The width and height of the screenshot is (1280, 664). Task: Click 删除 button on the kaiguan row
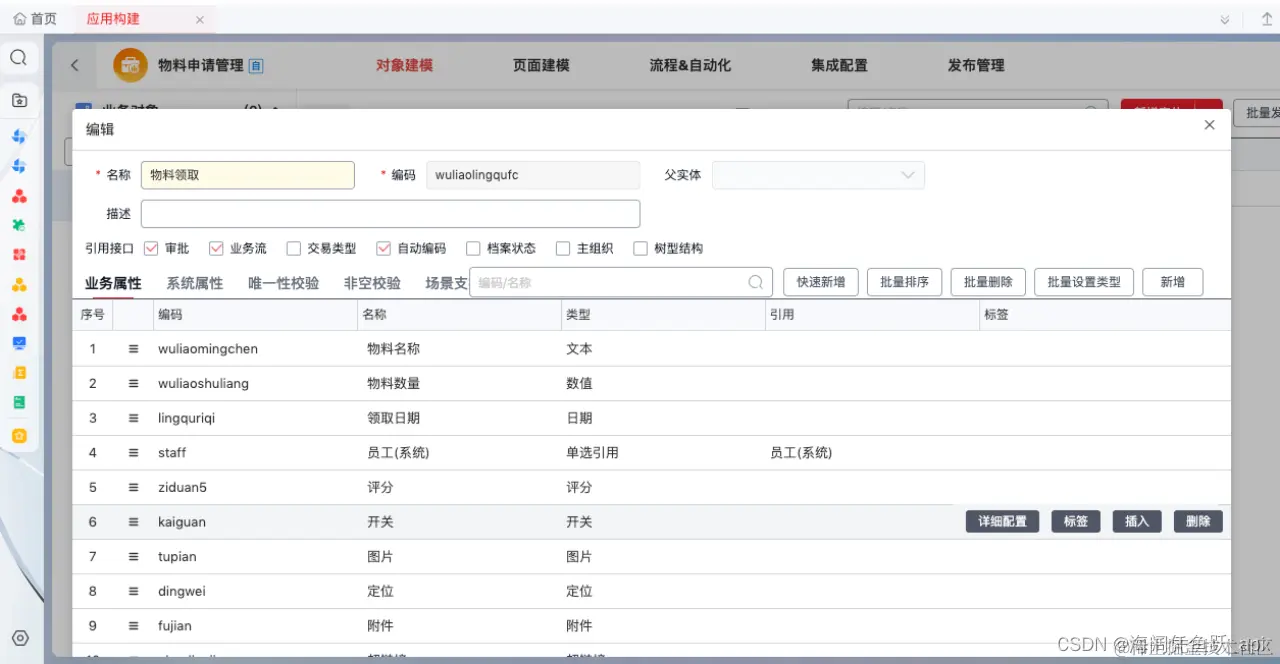tap(1198, 521)
